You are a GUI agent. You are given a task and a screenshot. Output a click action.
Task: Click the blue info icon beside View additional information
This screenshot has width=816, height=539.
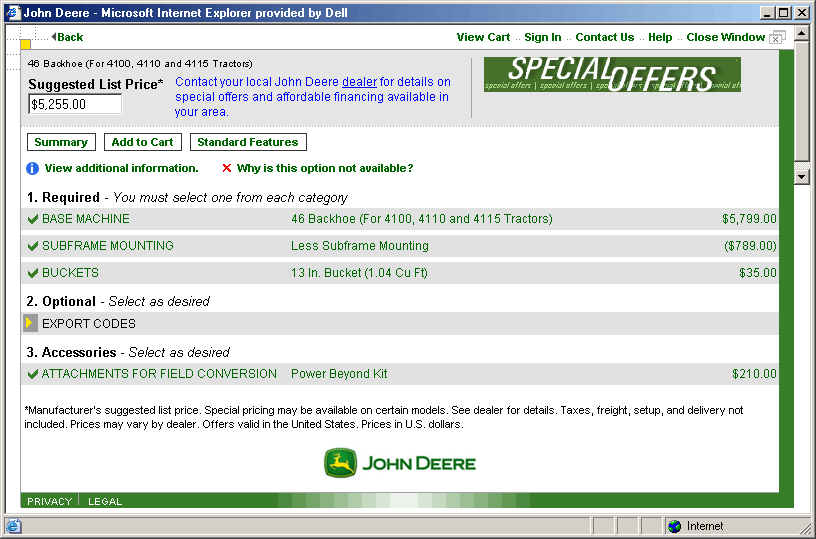click(32, 169)
